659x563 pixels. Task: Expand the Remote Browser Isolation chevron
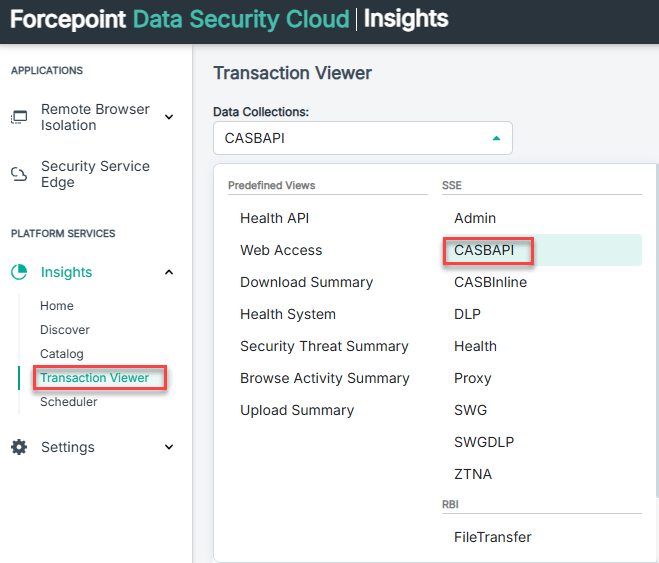tap(168, 118)
